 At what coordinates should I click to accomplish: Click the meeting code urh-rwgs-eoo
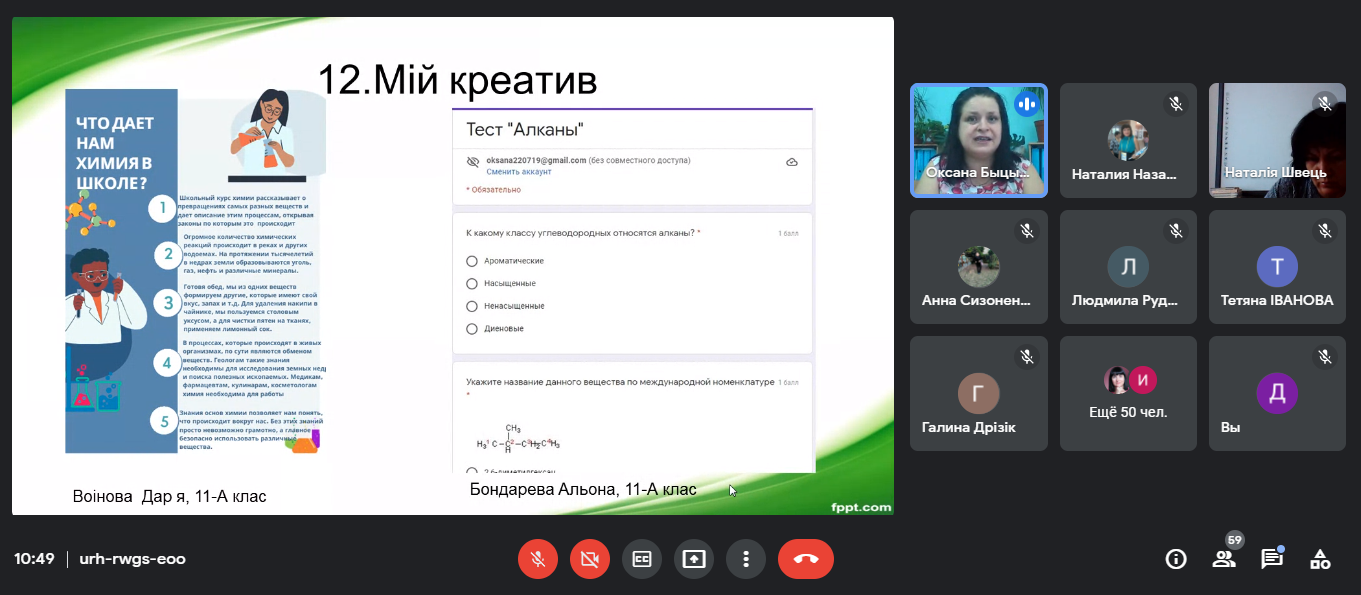pyautogui.click(x=132, y=559)
